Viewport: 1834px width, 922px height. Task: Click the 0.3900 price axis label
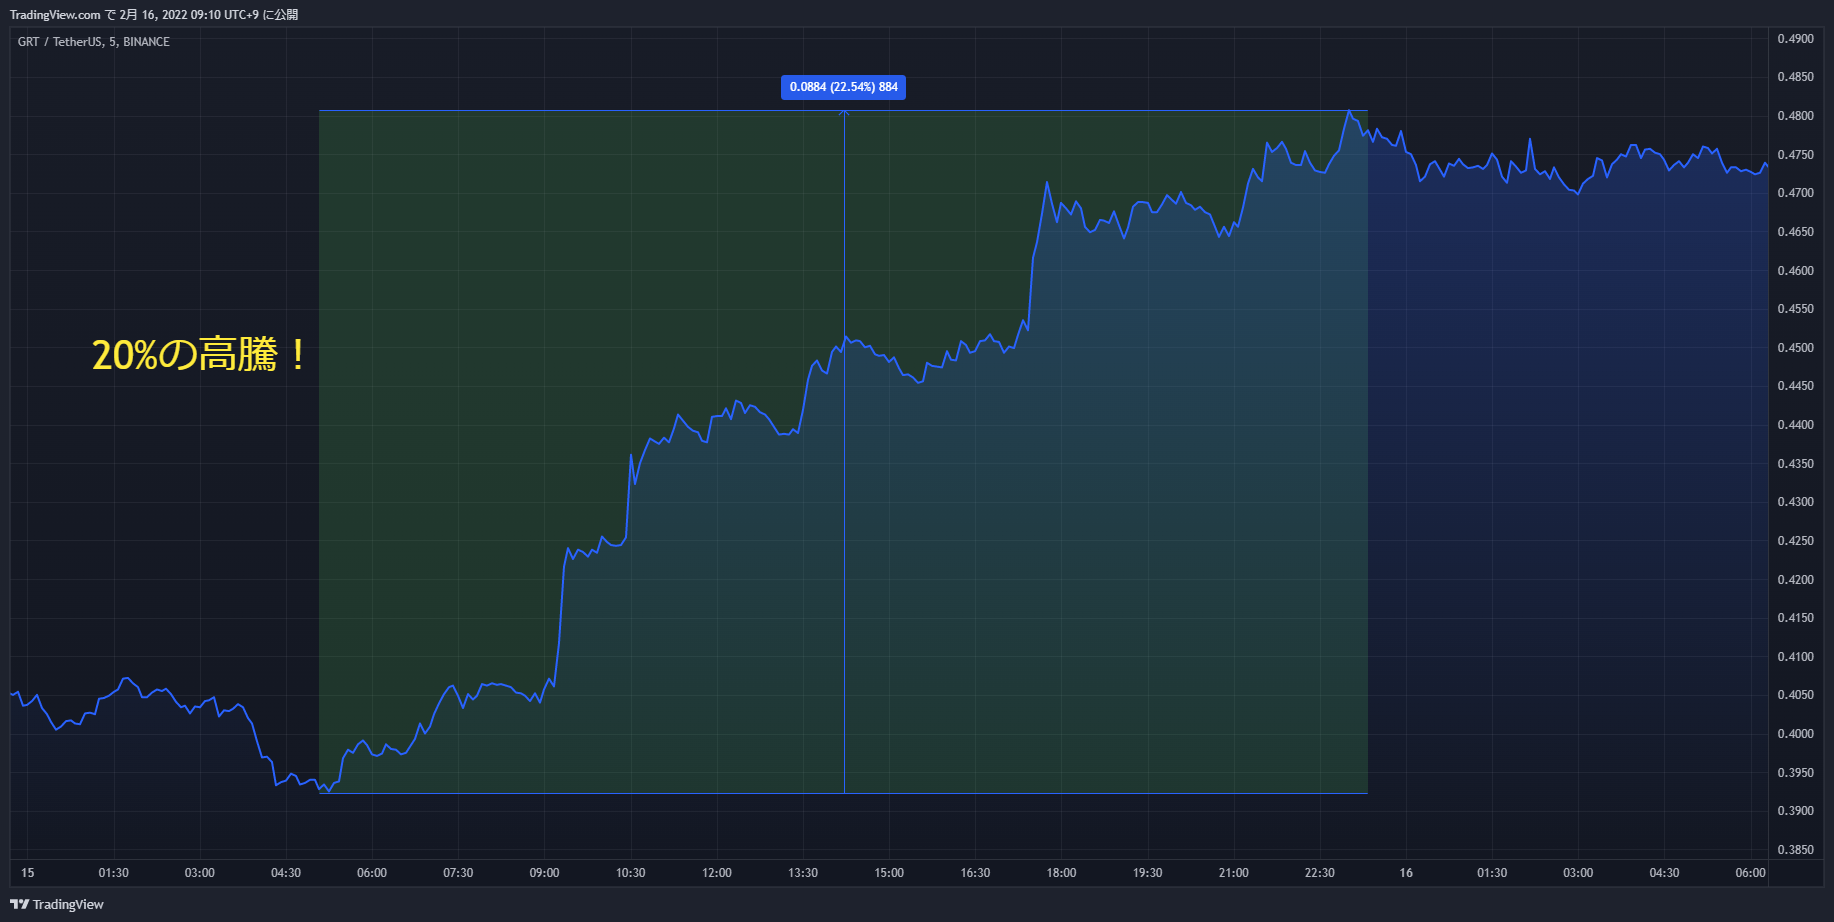point(1795,811)
